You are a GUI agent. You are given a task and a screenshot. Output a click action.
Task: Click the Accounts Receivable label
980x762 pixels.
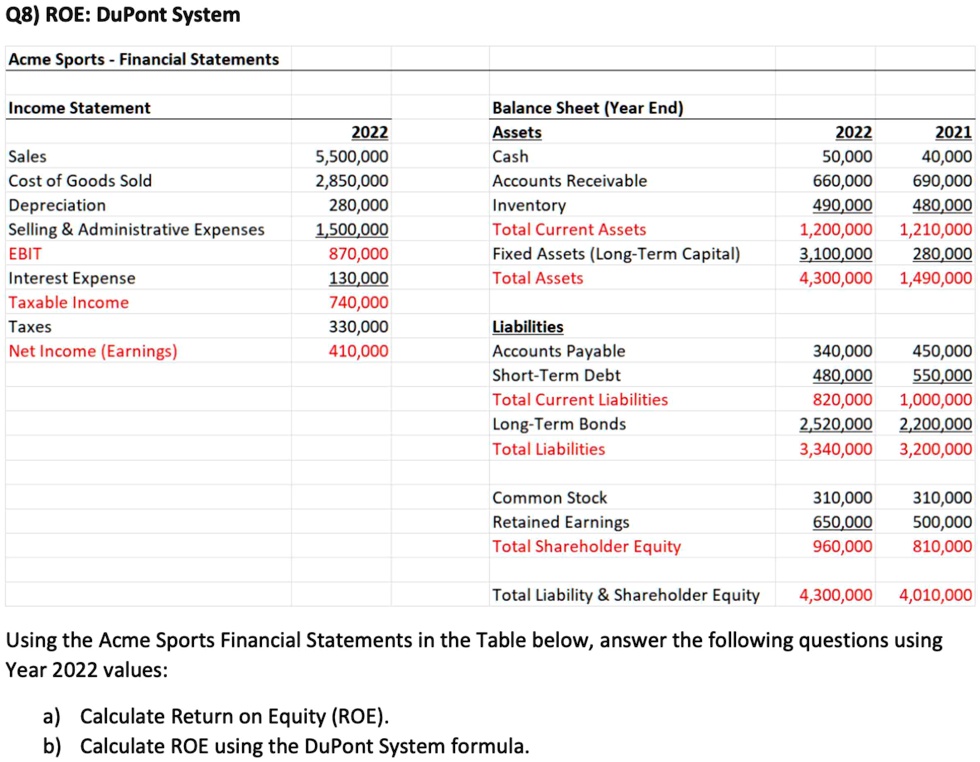pos(566,181)
